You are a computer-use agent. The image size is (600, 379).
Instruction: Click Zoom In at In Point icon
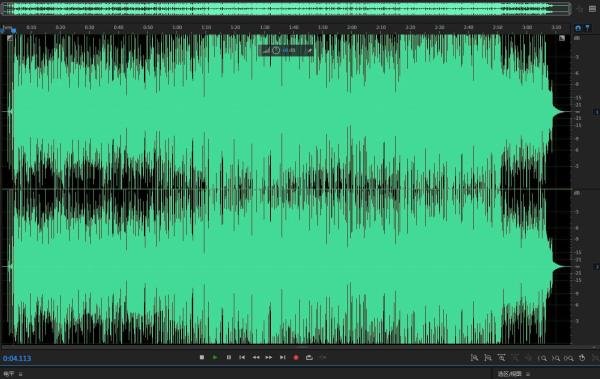(x=542, y=358)
